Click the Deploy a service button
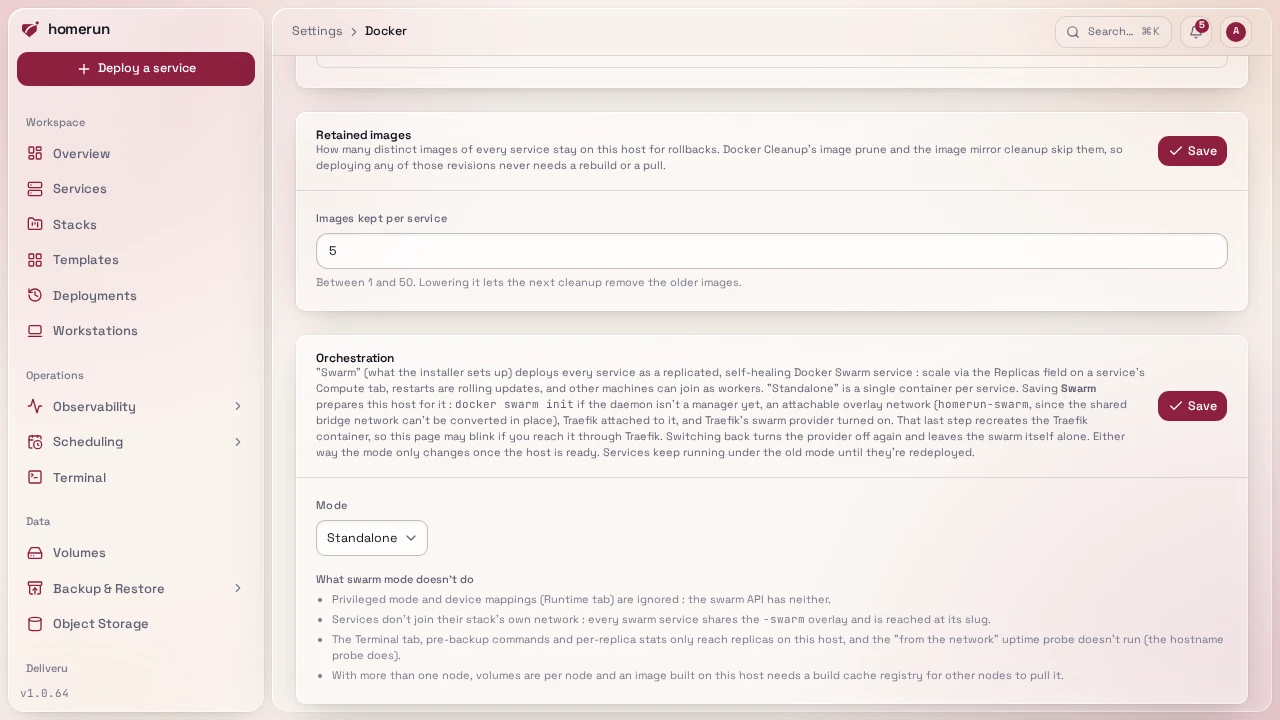The height and width of the screenshot is (720, 1280). coord(136,69)
